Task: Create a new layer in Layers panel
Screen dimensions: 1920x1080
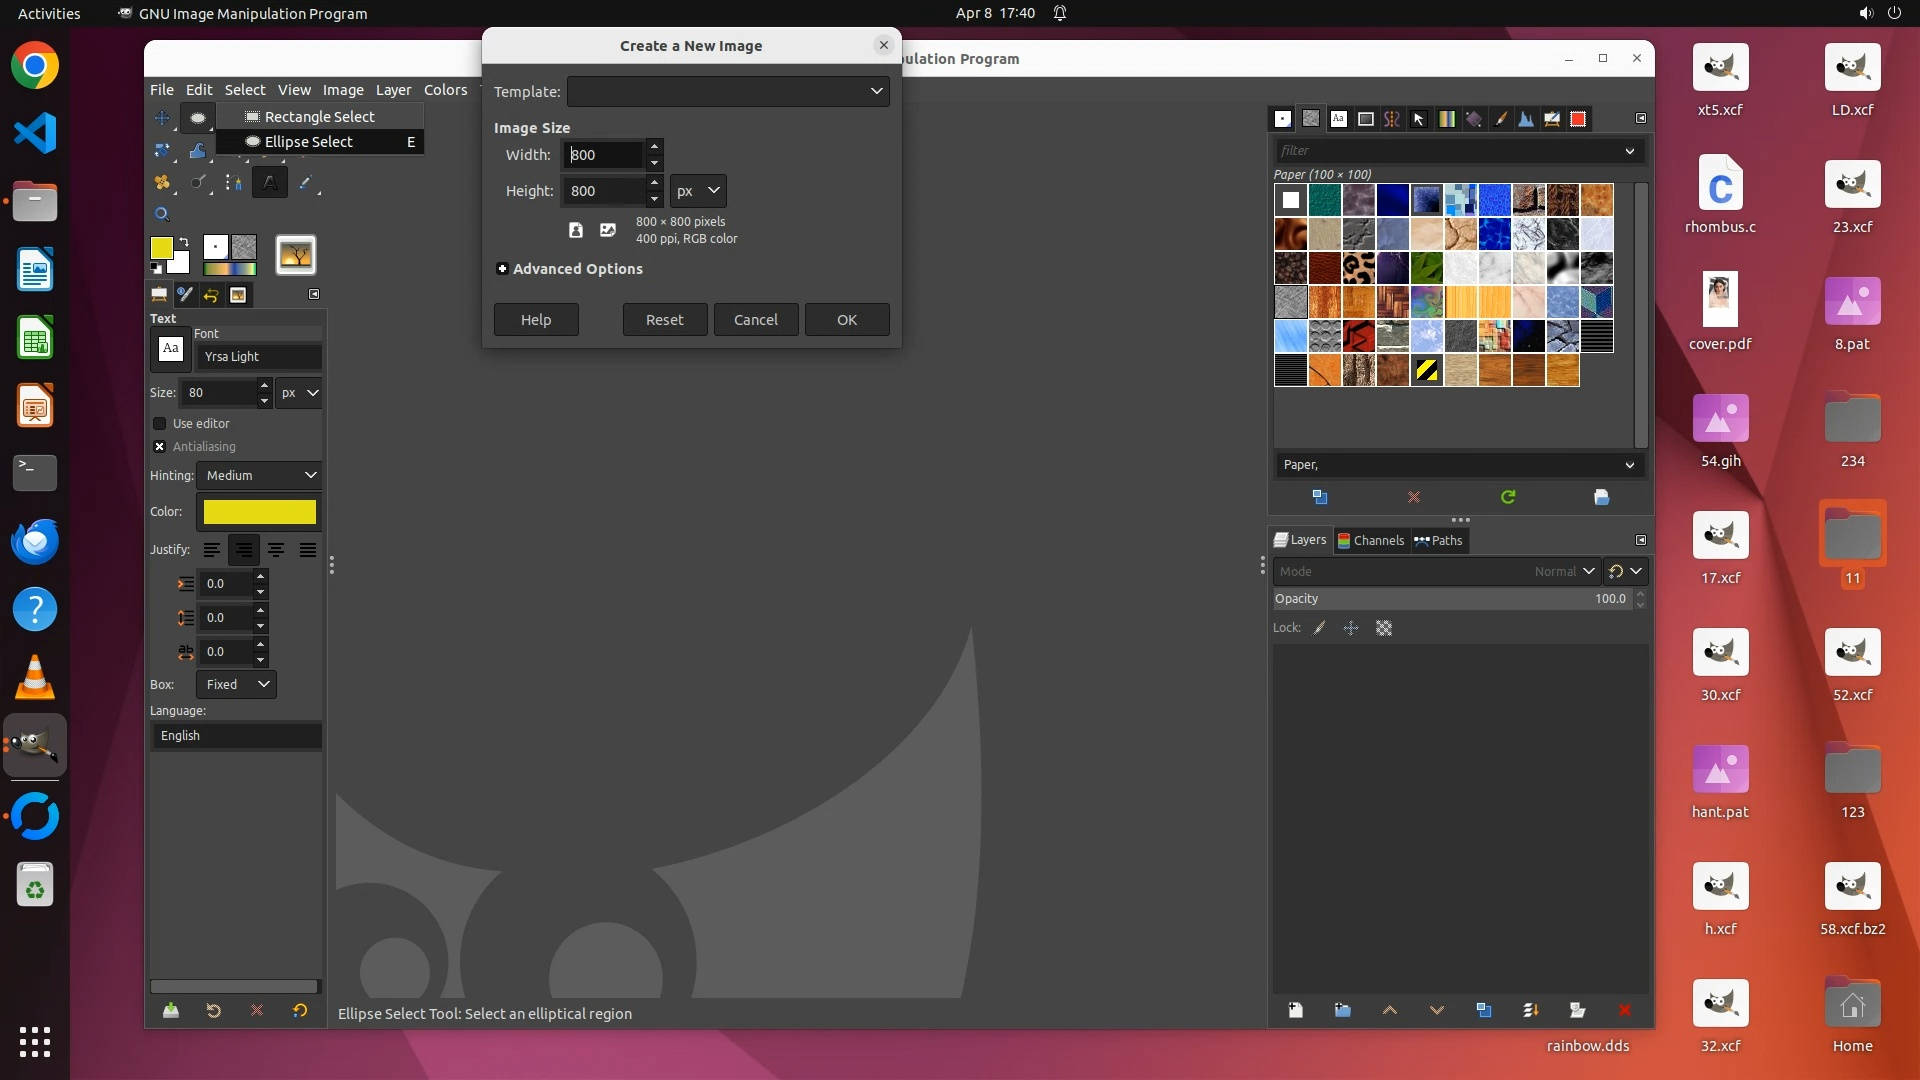Action: point(1295,1010)
